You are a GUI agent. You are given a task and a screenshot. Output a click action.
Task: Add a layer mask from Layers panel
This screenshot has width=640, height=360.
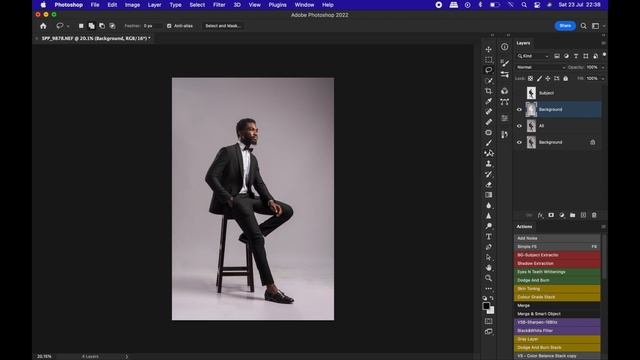(551, 215)
